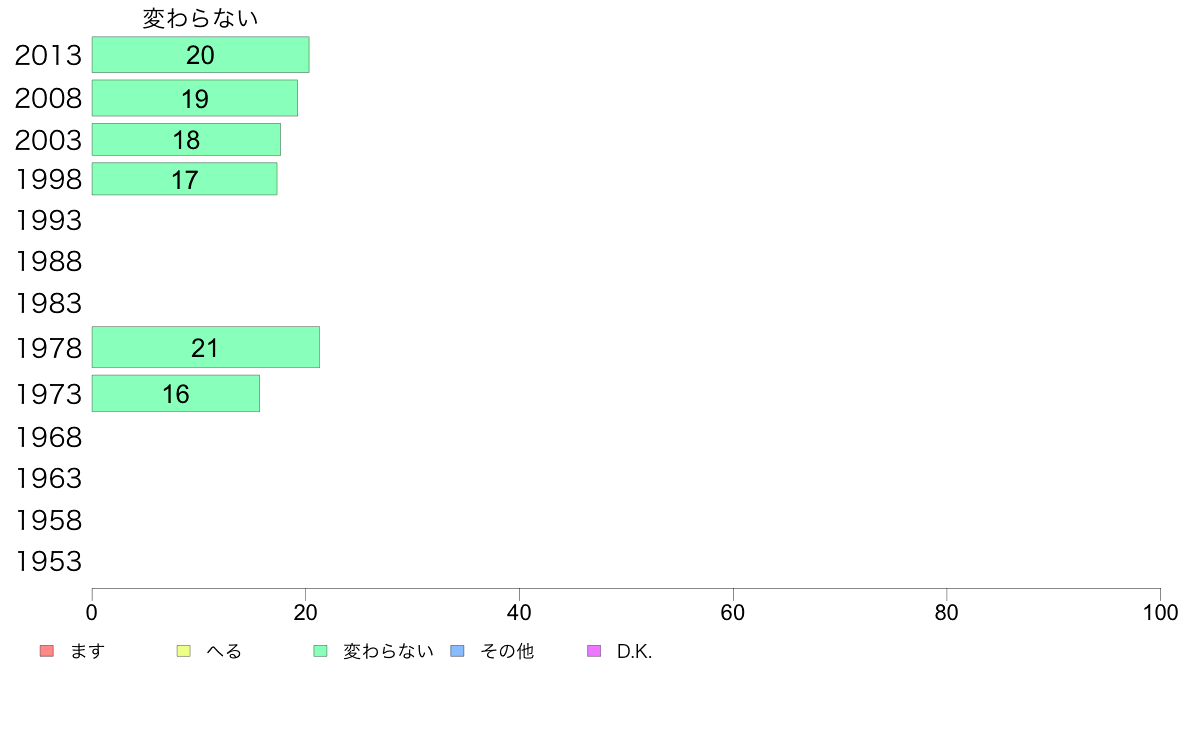Select the 1973 bar showing 16
Viewport: 1188px width, 736px height.
pos(176,393)
